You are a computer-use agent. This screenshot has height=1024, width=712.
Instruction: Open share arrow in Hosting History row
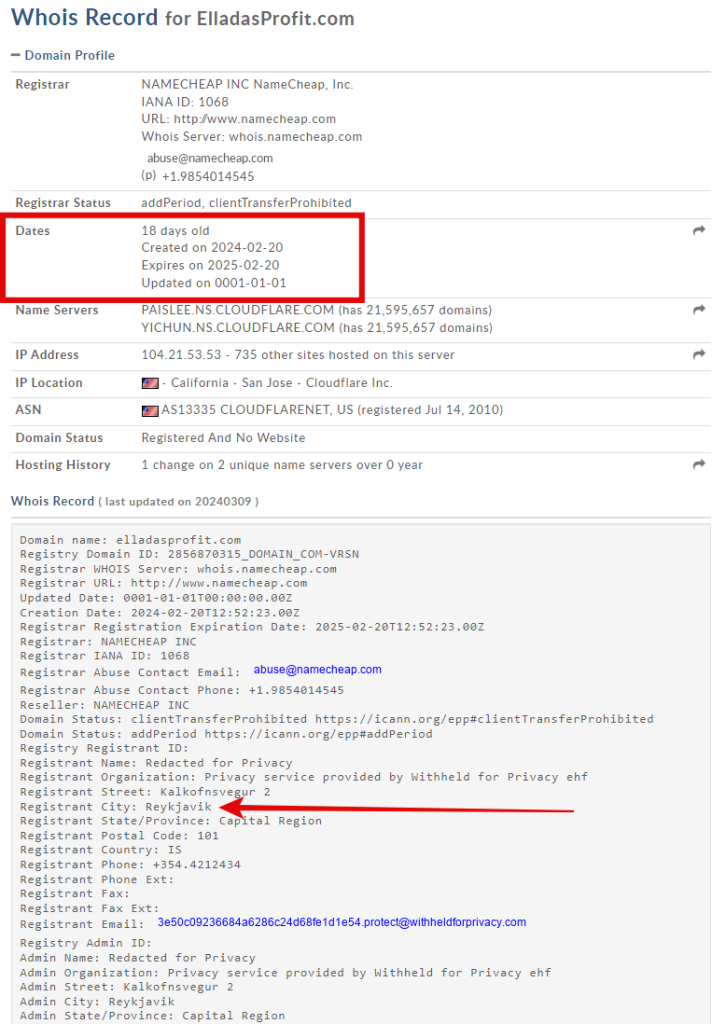click(x=699, y=465)
